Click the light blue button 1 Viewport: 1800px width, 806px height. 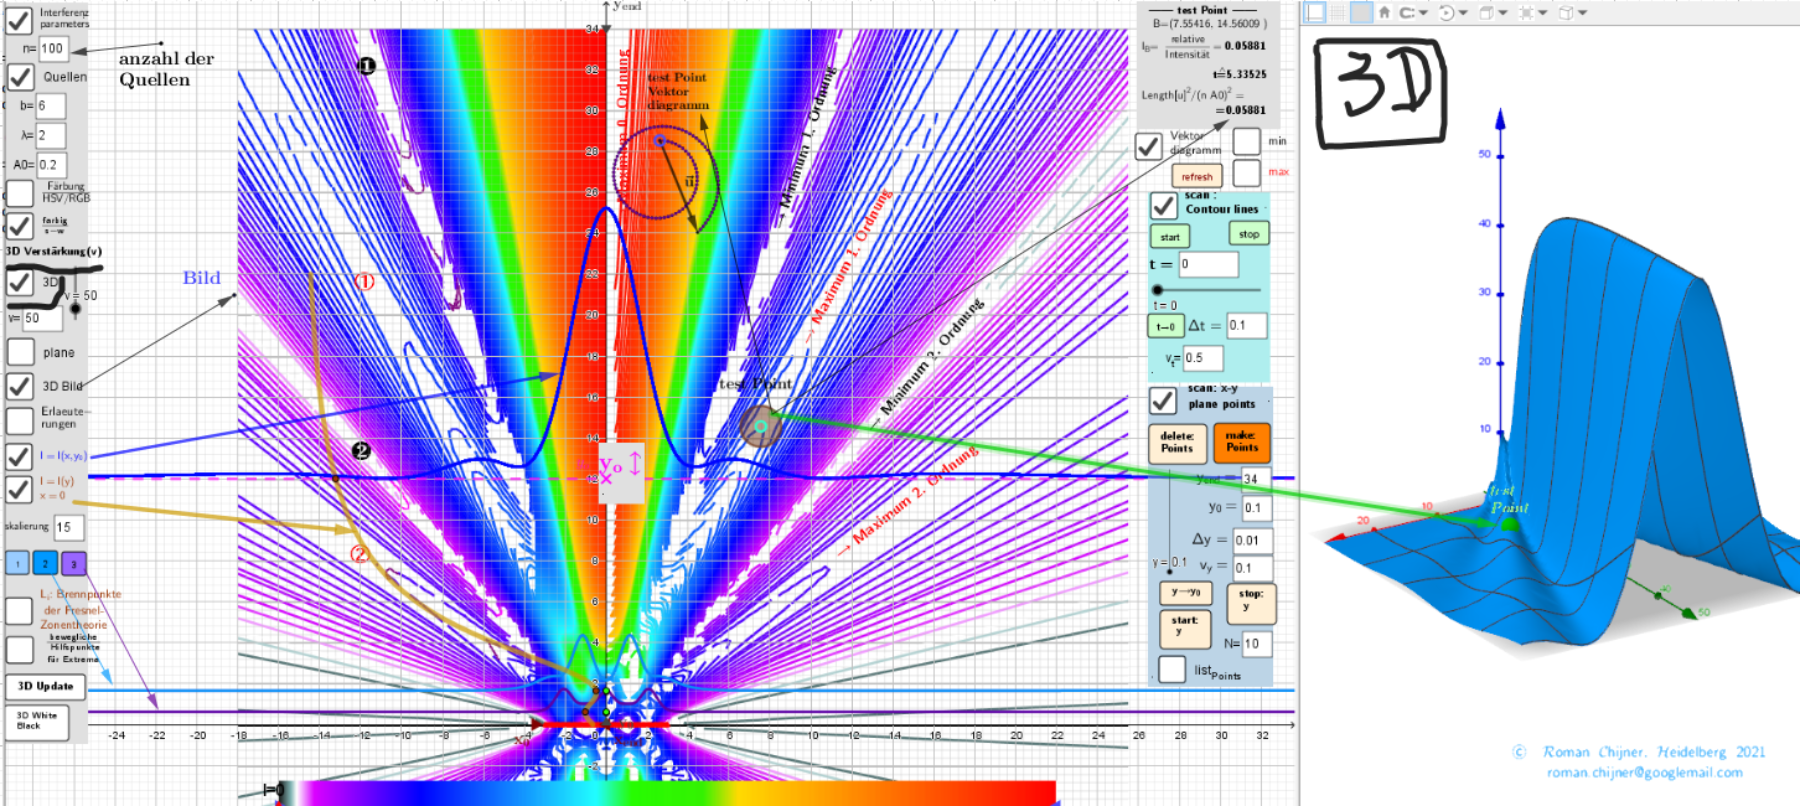17,563
